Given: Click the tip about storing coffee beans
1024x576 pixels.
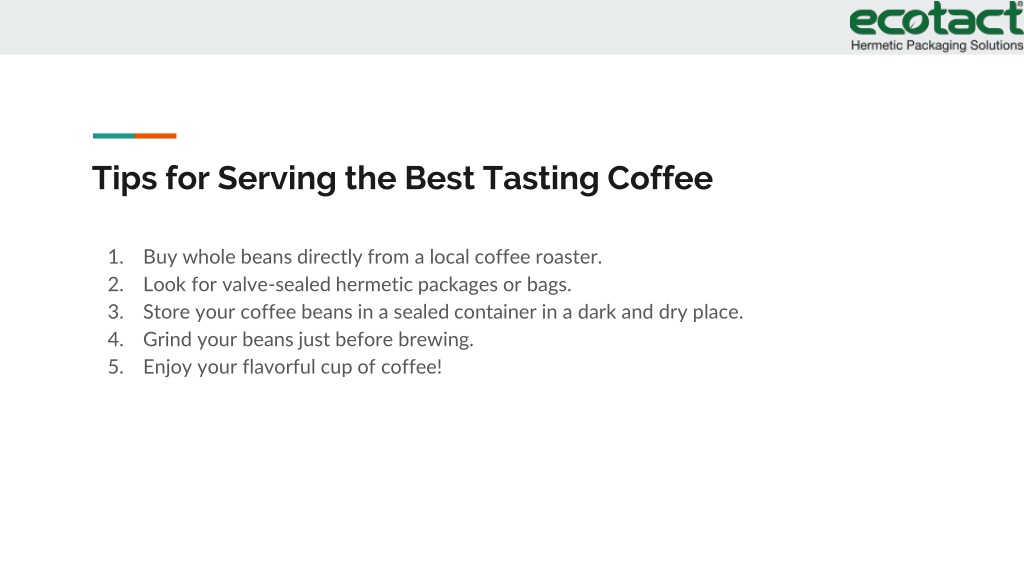Looking at the screenshot, I should pos(443,312).
